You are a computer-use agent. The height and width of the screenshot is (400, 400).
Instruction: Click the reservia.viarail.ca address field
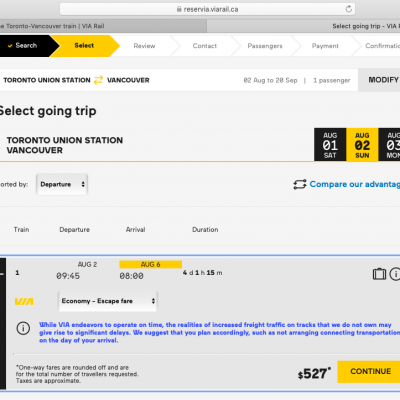pyautogui.click(x=207, y=9)
